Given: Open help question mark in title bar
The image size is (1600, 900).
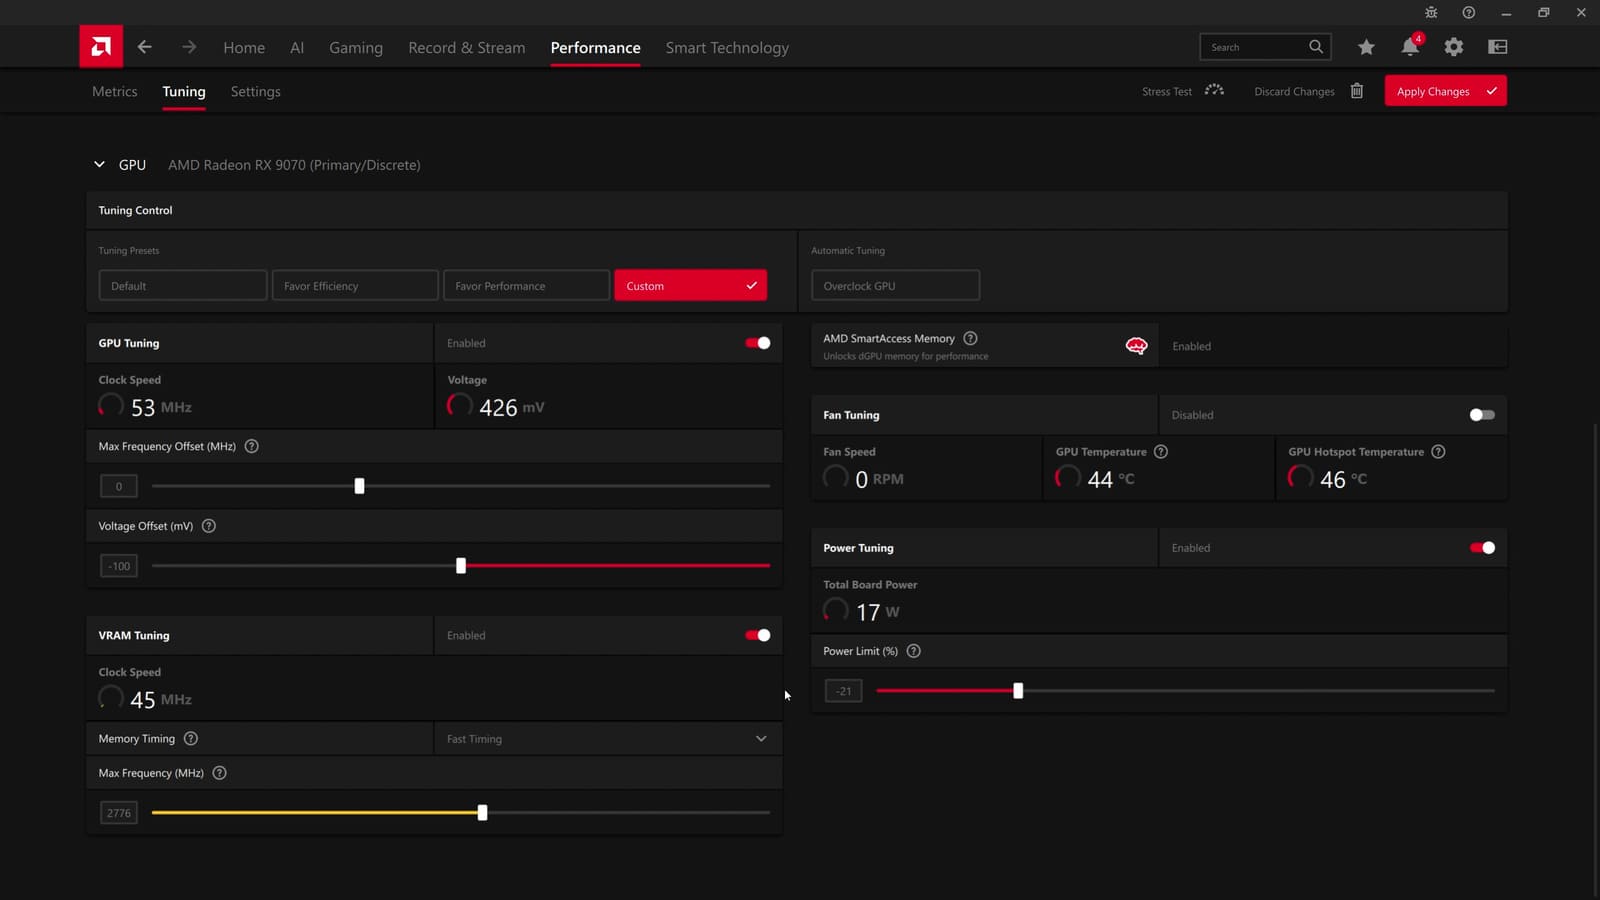Looking at the screenshot, I should coord(1468,13).
